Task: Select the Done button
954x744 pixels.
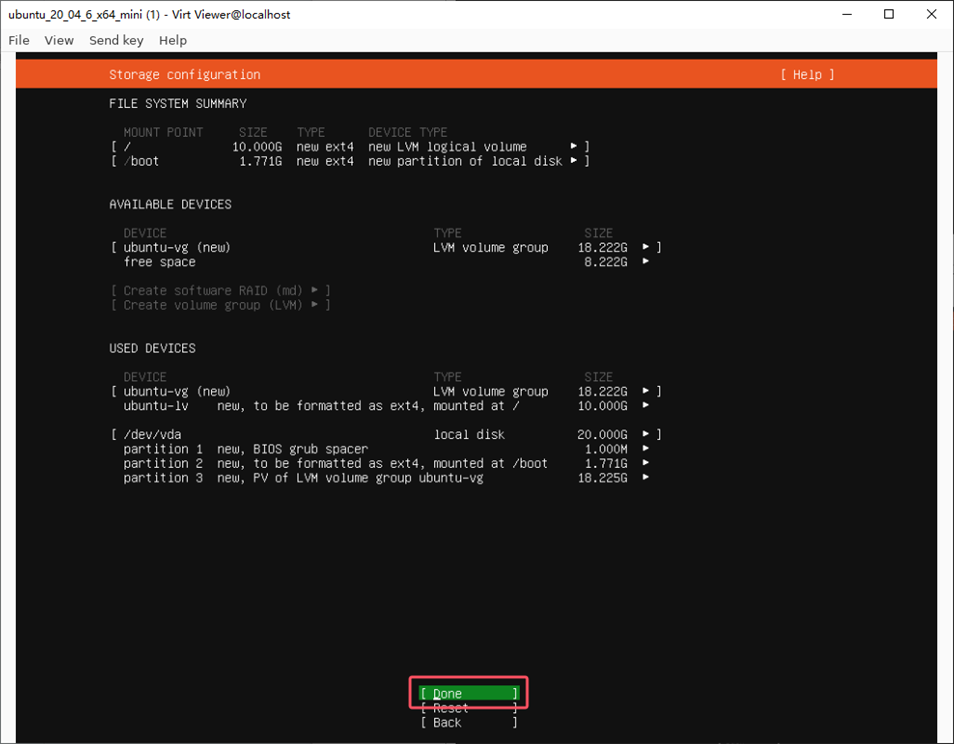Action: (x=469, y=694)
